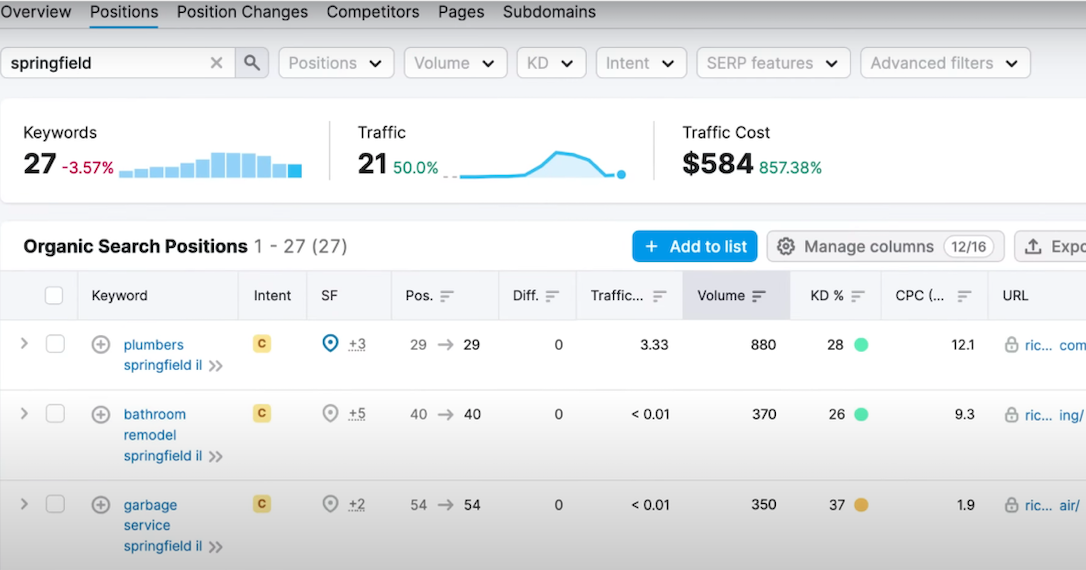Screen dimensions: 1086x570
Task: Click the map pin SERP feature icon in the plumbers row
Action: click(330, 344)
